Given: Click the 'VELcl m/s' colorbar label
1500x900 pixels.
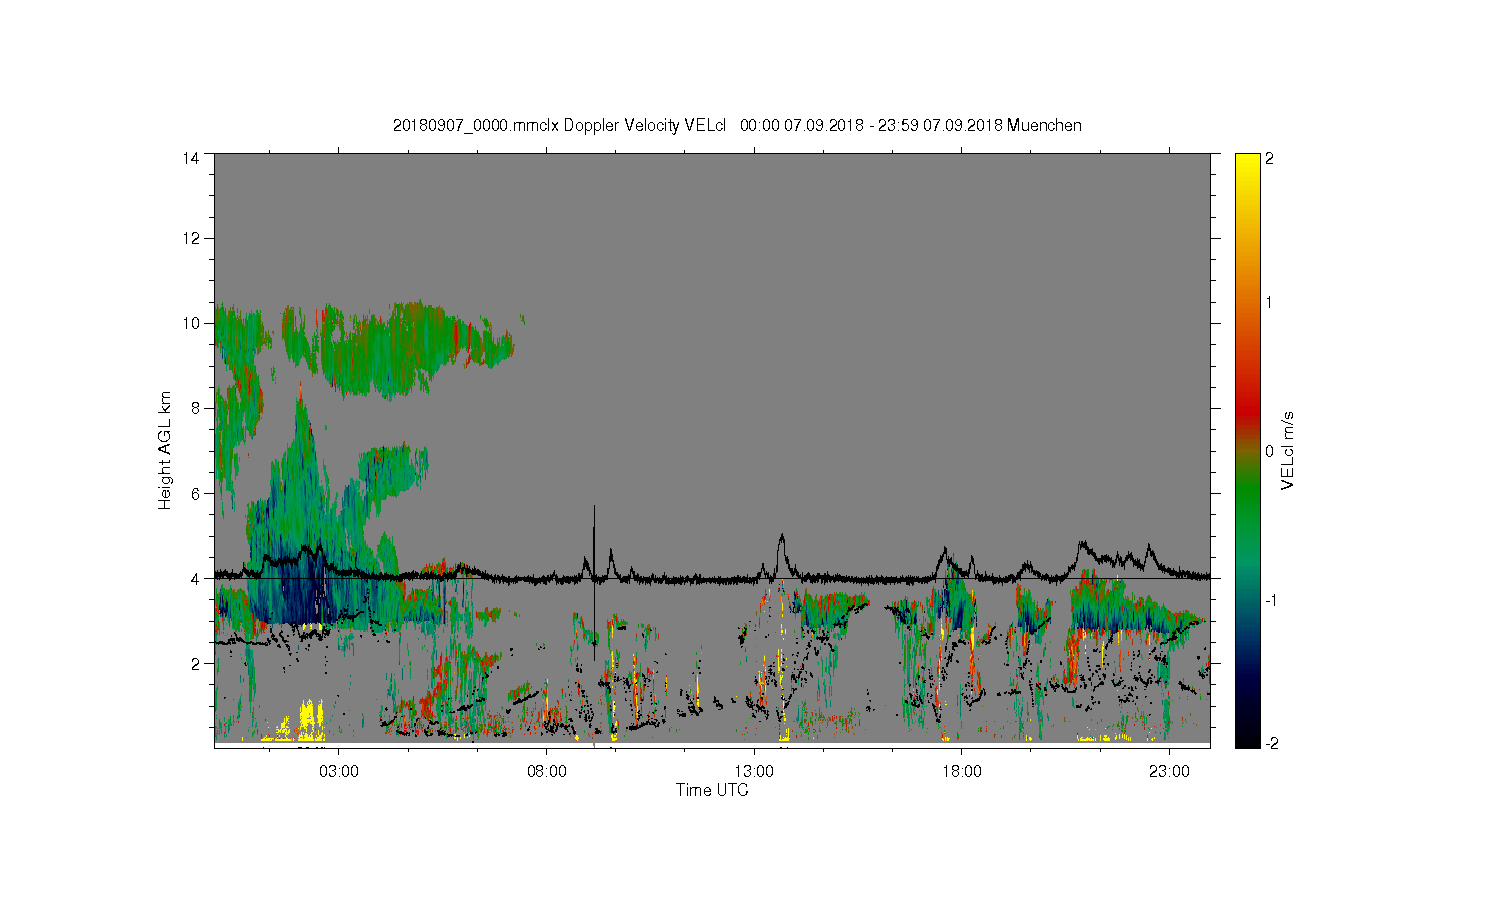Looking at the screenshot, I should (x=1288, y=450).
